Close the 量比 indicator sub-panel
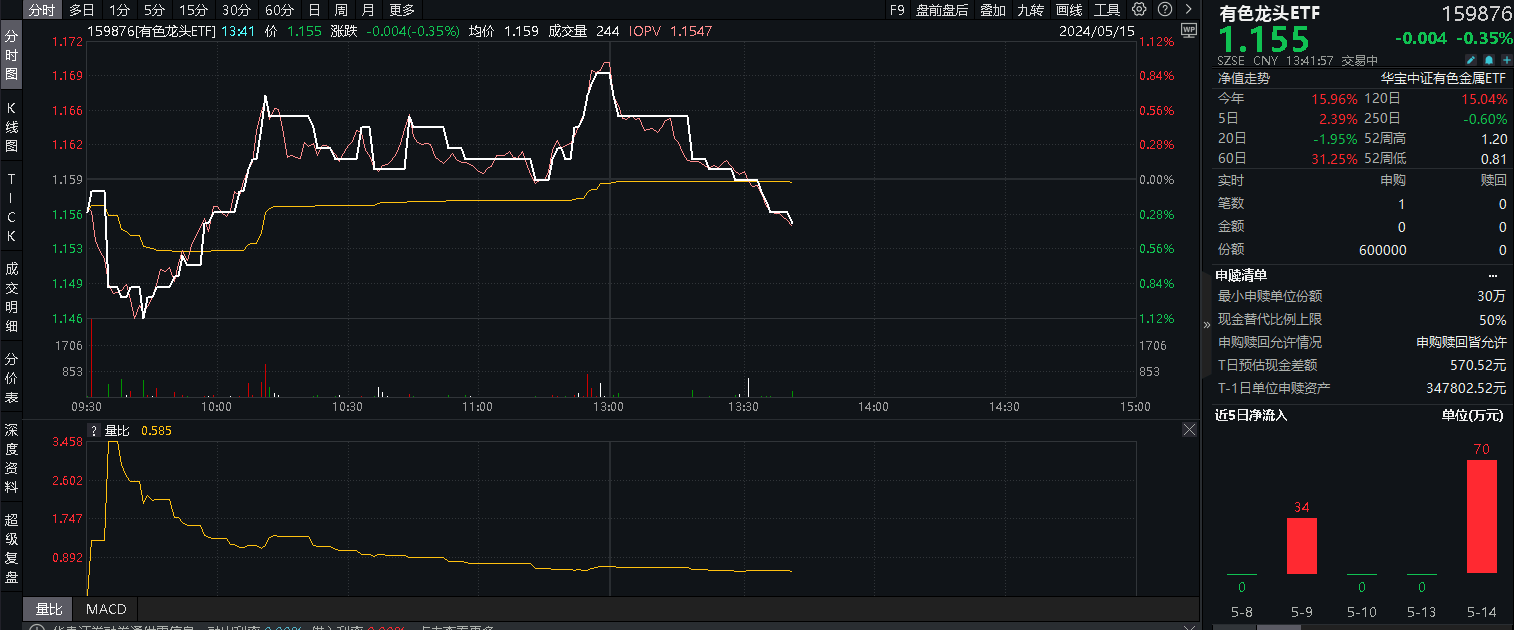Image resolution: width=1514 pixels, height=630 pixels. pyautogui.click(x=1189, y=430)
